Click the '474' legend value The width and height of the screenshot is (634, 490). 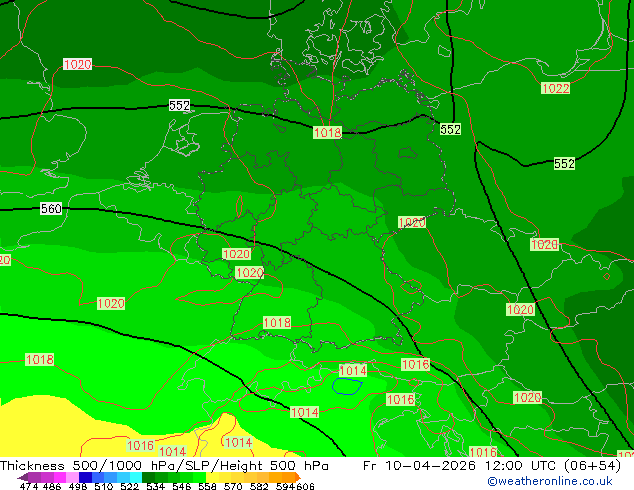click(29, 486)
